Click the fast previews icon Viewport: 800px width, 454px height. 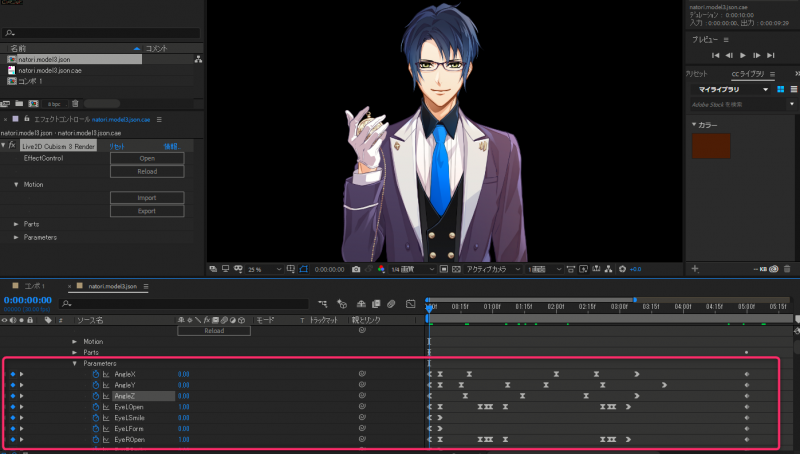click(x=583, y=269)
